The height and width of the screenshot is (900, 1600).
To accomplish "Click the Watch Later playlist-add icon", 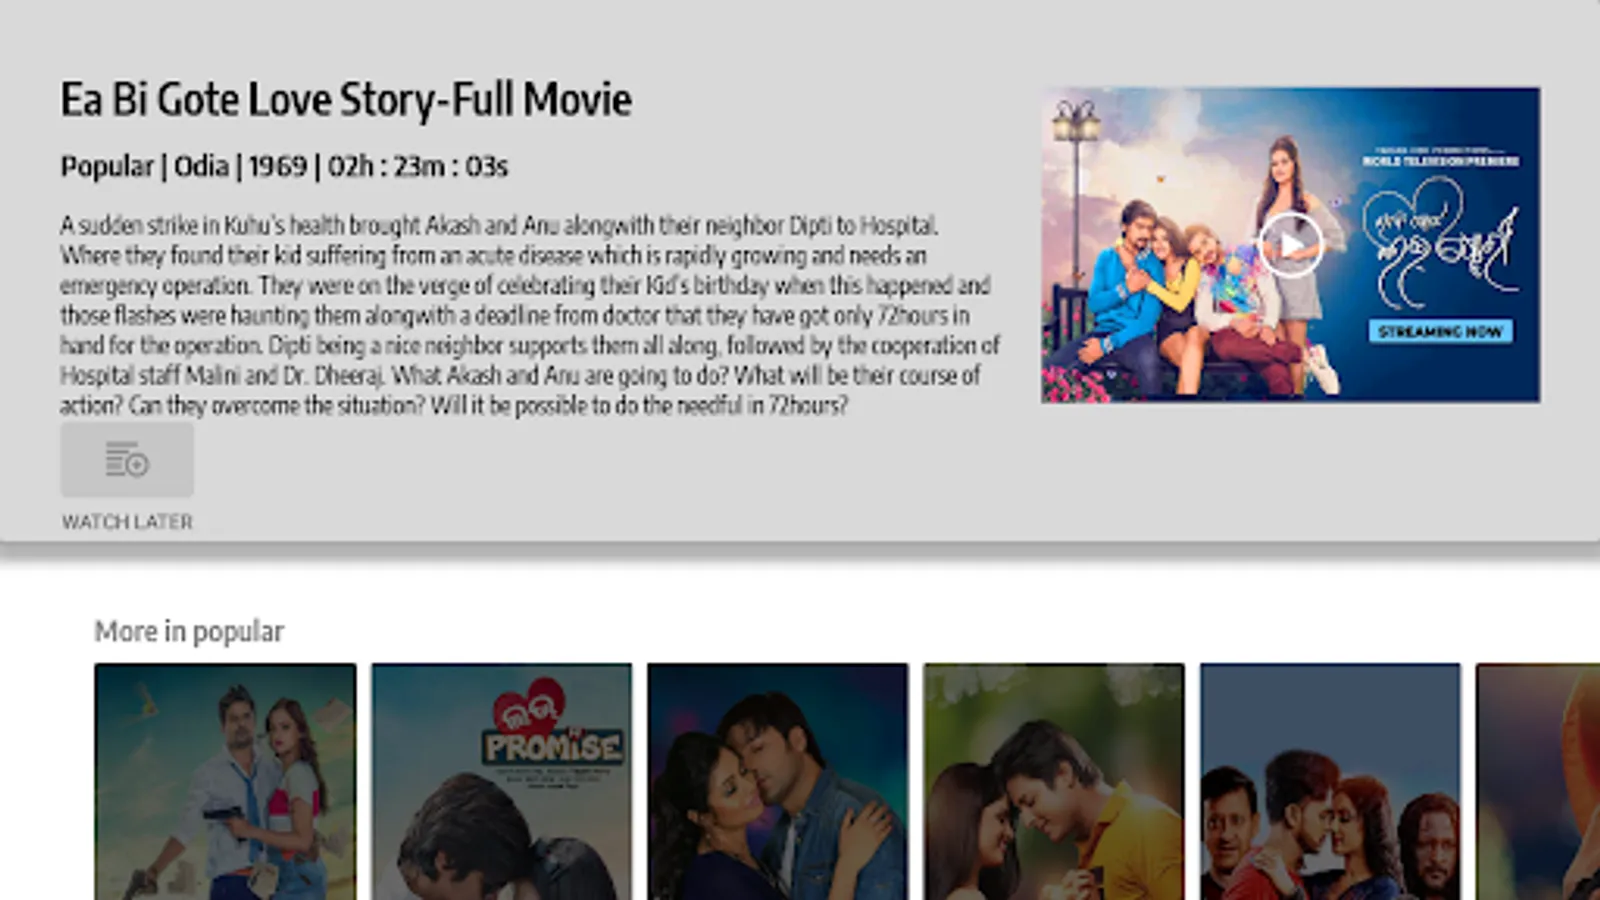I will pyautogui.click(x=127, y=460).
